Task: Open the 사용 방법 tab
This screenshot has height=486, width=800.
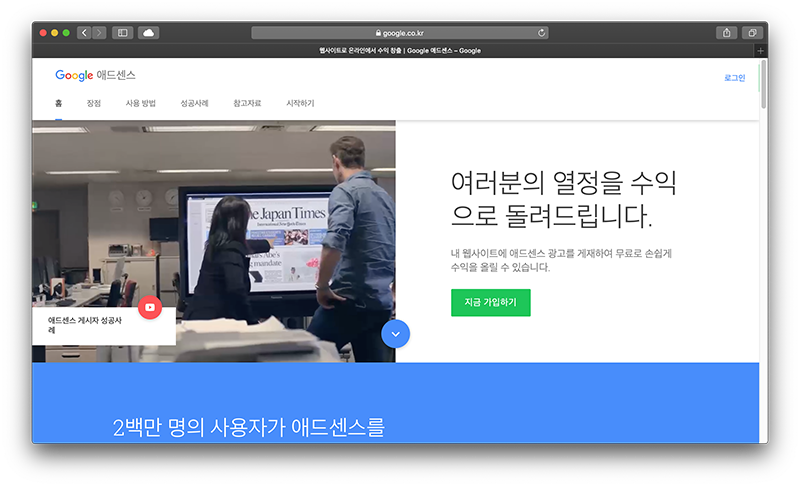Action: tap(140, 104)
